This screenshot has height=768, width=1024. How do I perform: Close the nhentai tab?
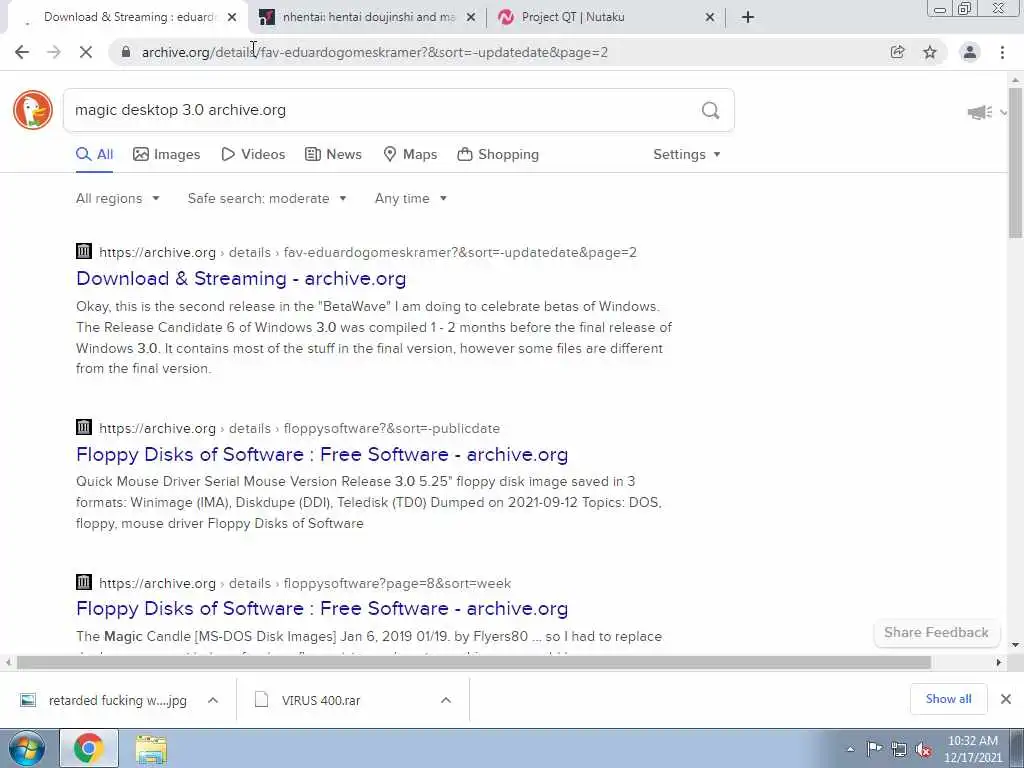coord(471,18)
